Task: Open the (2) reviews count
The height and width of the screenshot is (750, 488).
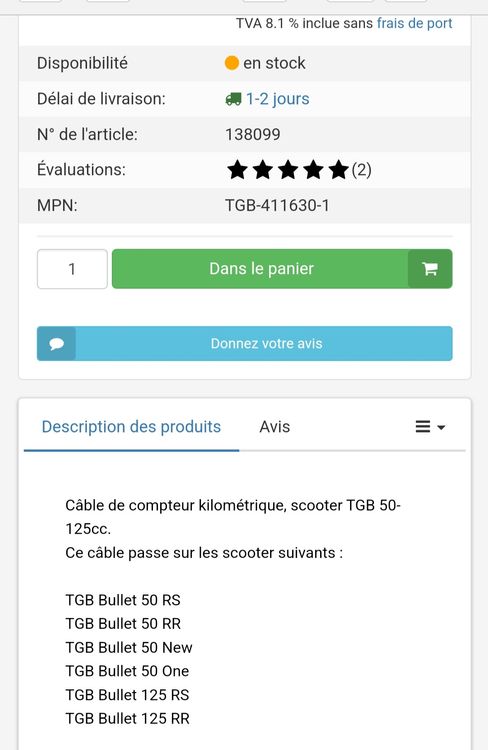Action: [x=362, y=170]
